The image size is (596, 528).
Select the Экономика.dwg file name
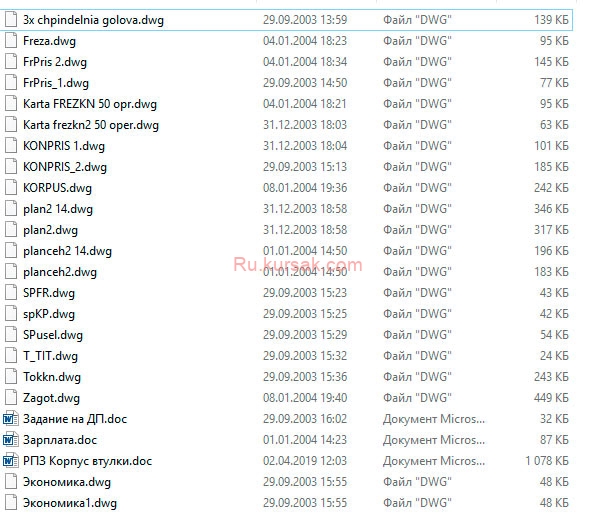67,482
